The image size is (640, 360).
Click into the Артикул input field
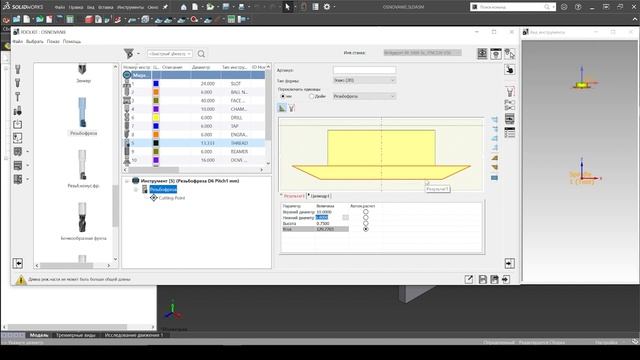(x=364, y=70)
